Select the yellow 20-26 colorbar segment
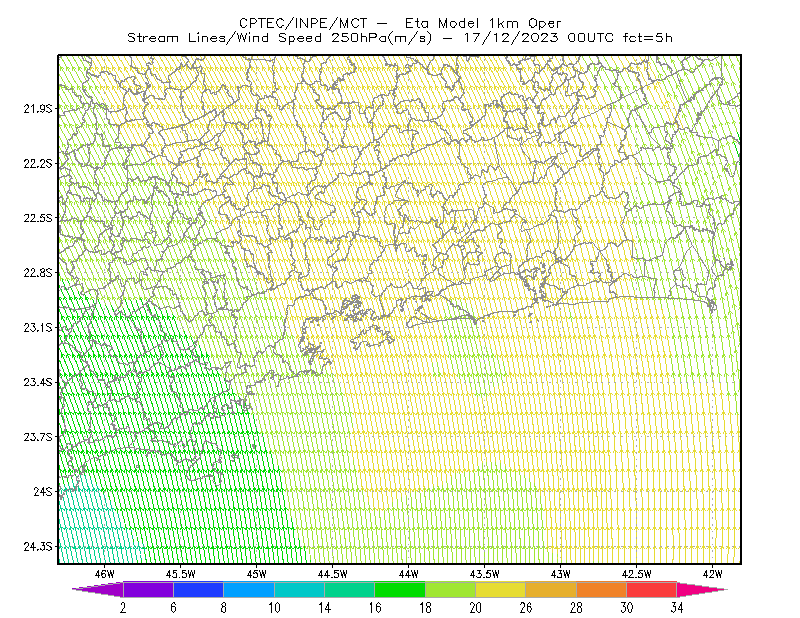This screenshot has height=618, width=800. click(501, 589)
